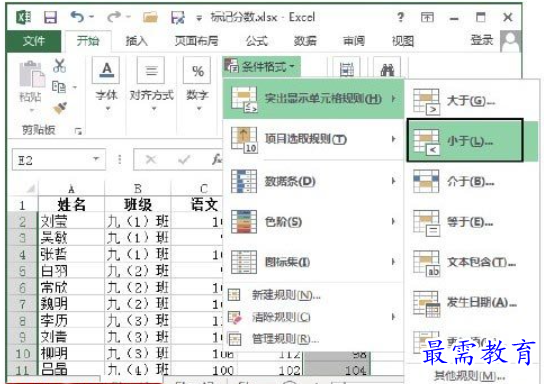
Task: Switch to the Data (数据) tab
Action: point(305,41)
